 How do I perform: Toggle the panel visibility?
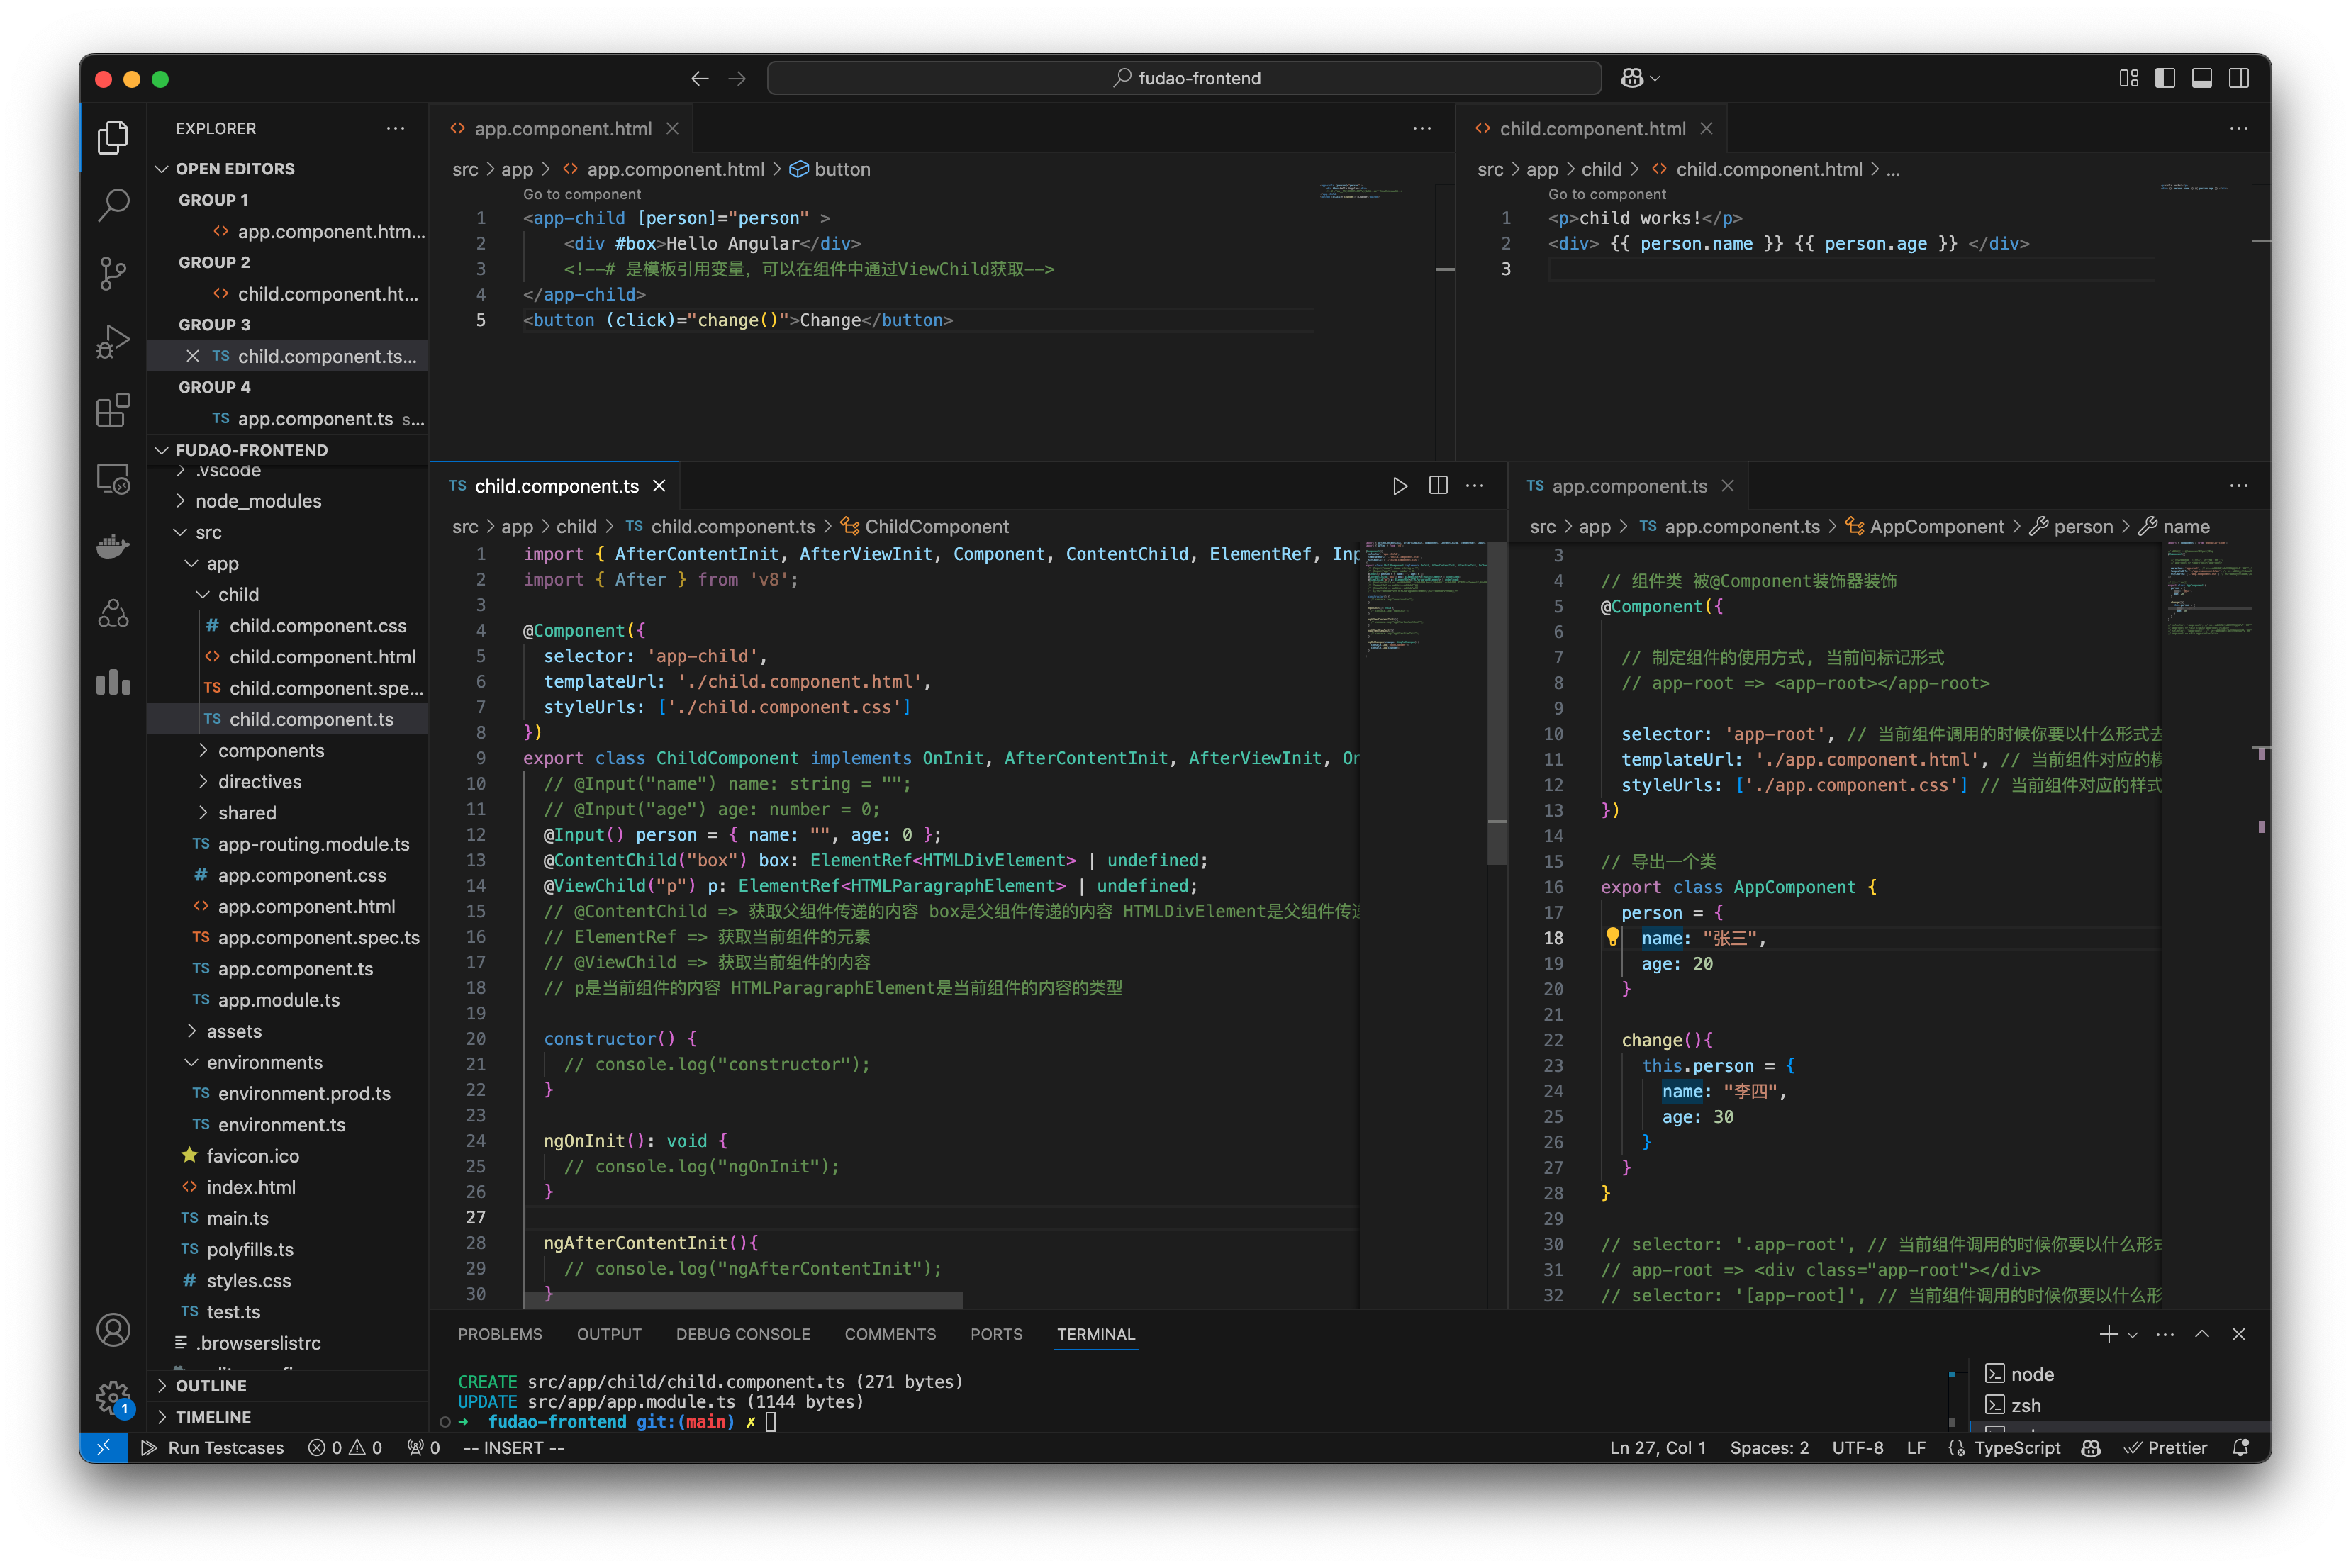point(2202,77)
